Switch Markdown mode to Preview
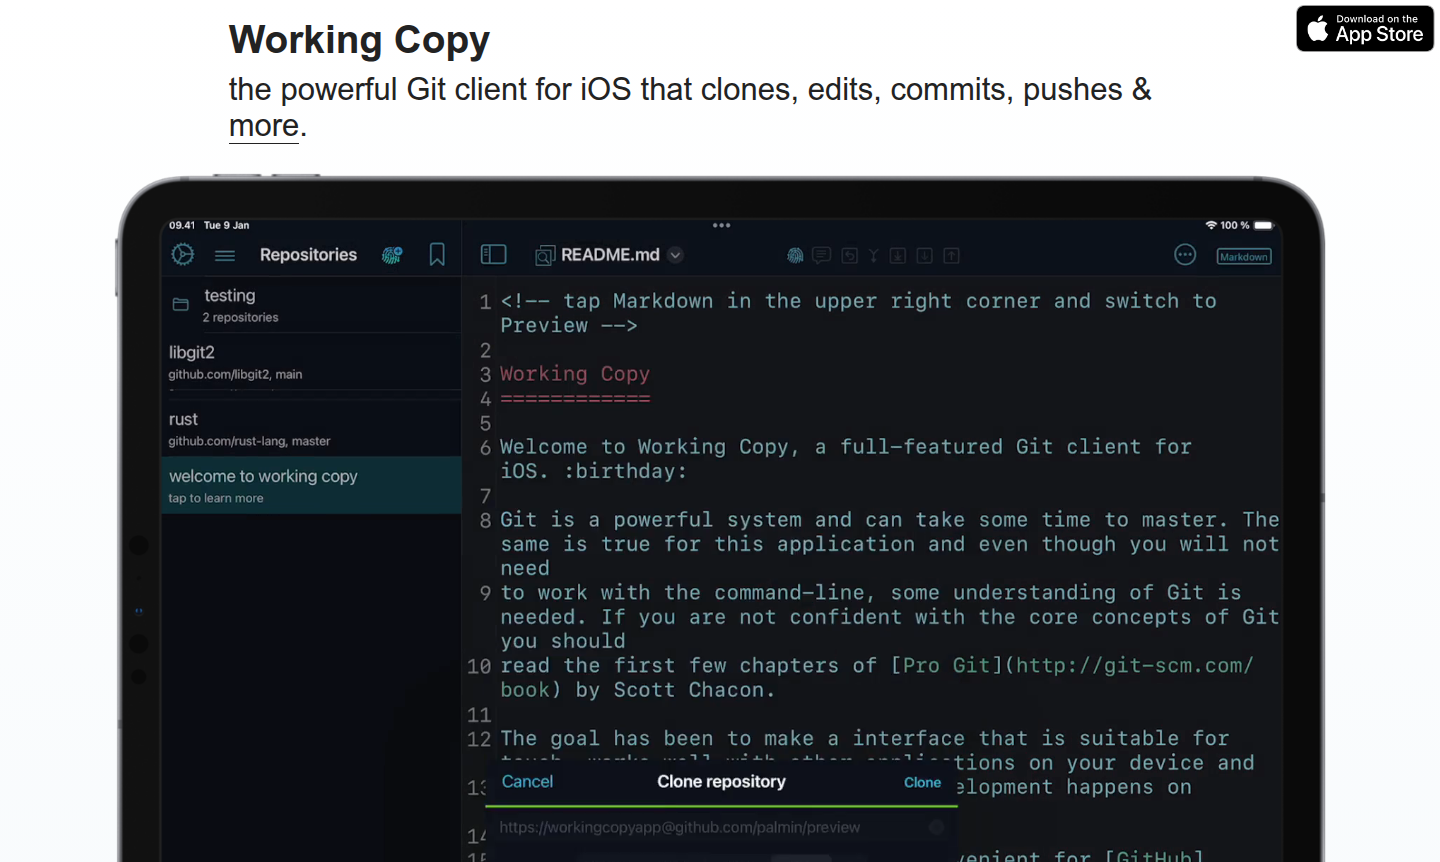 [1243, 257]
